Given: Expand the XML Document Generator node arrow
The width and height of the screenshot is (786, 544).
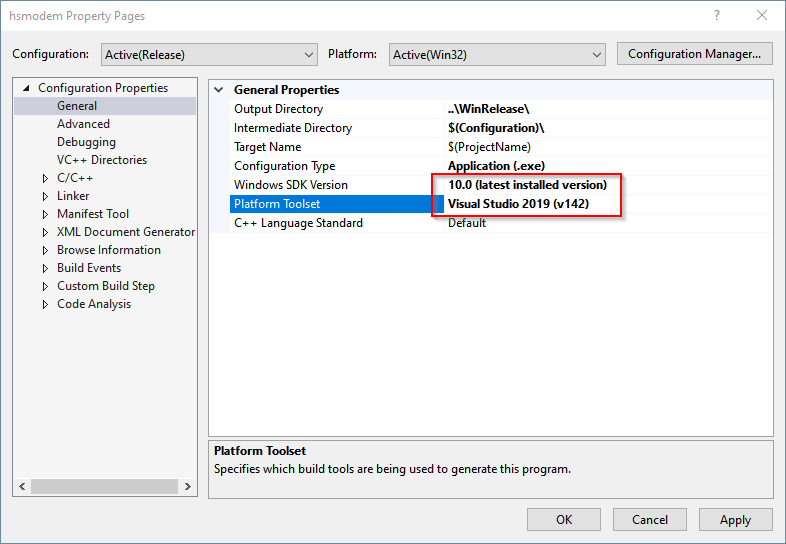Looking at the screenshot, I should (x=45, y=232).
